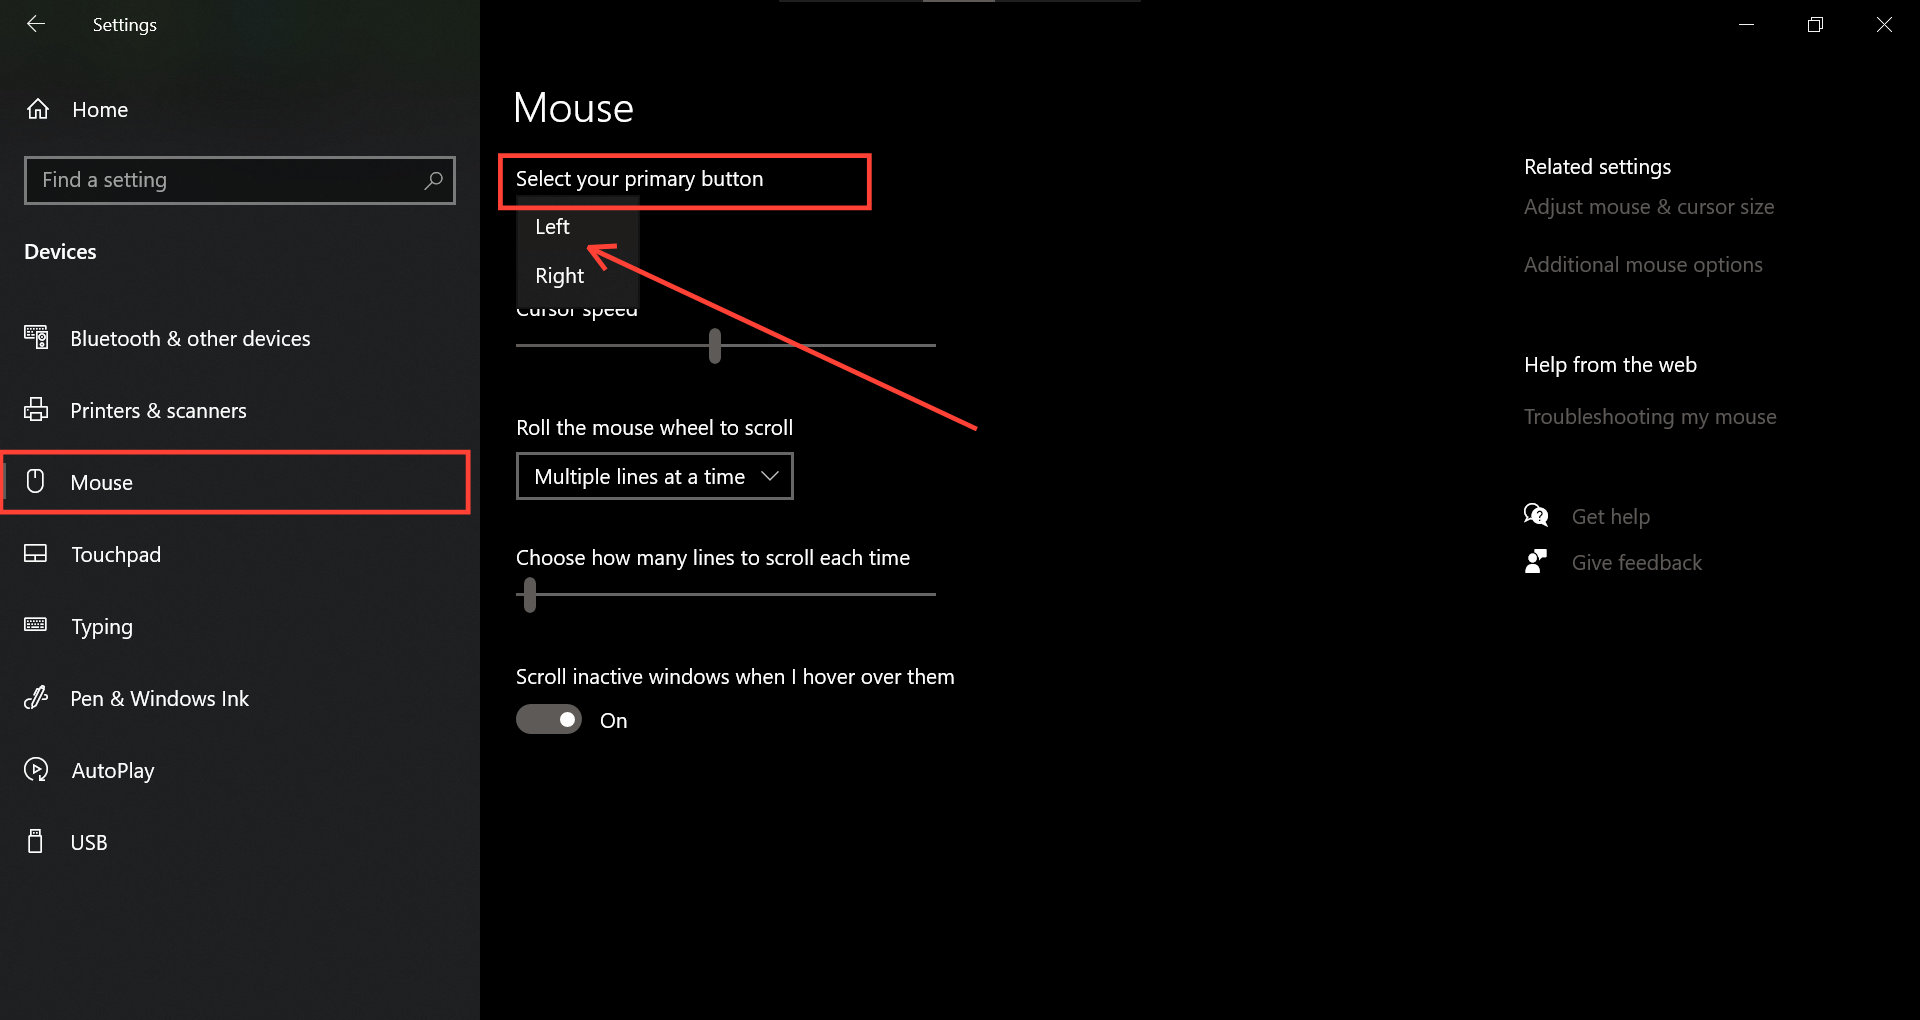Choose Left as the primary button

[553, 227]
